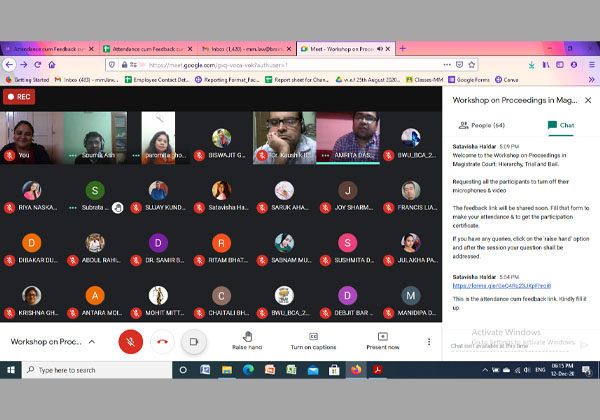Turn on captions
The width and height of the screenshot is (600, 420).
click(314, 339)
